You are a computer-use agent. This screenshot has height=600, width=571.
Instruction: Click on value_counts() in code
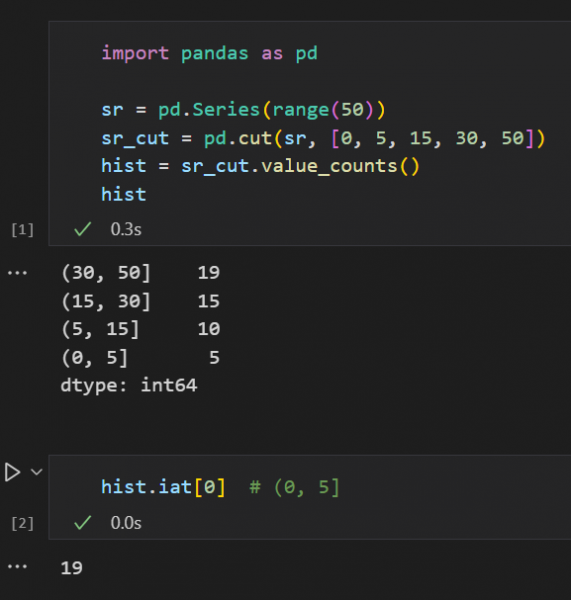[x=340, y=166]
